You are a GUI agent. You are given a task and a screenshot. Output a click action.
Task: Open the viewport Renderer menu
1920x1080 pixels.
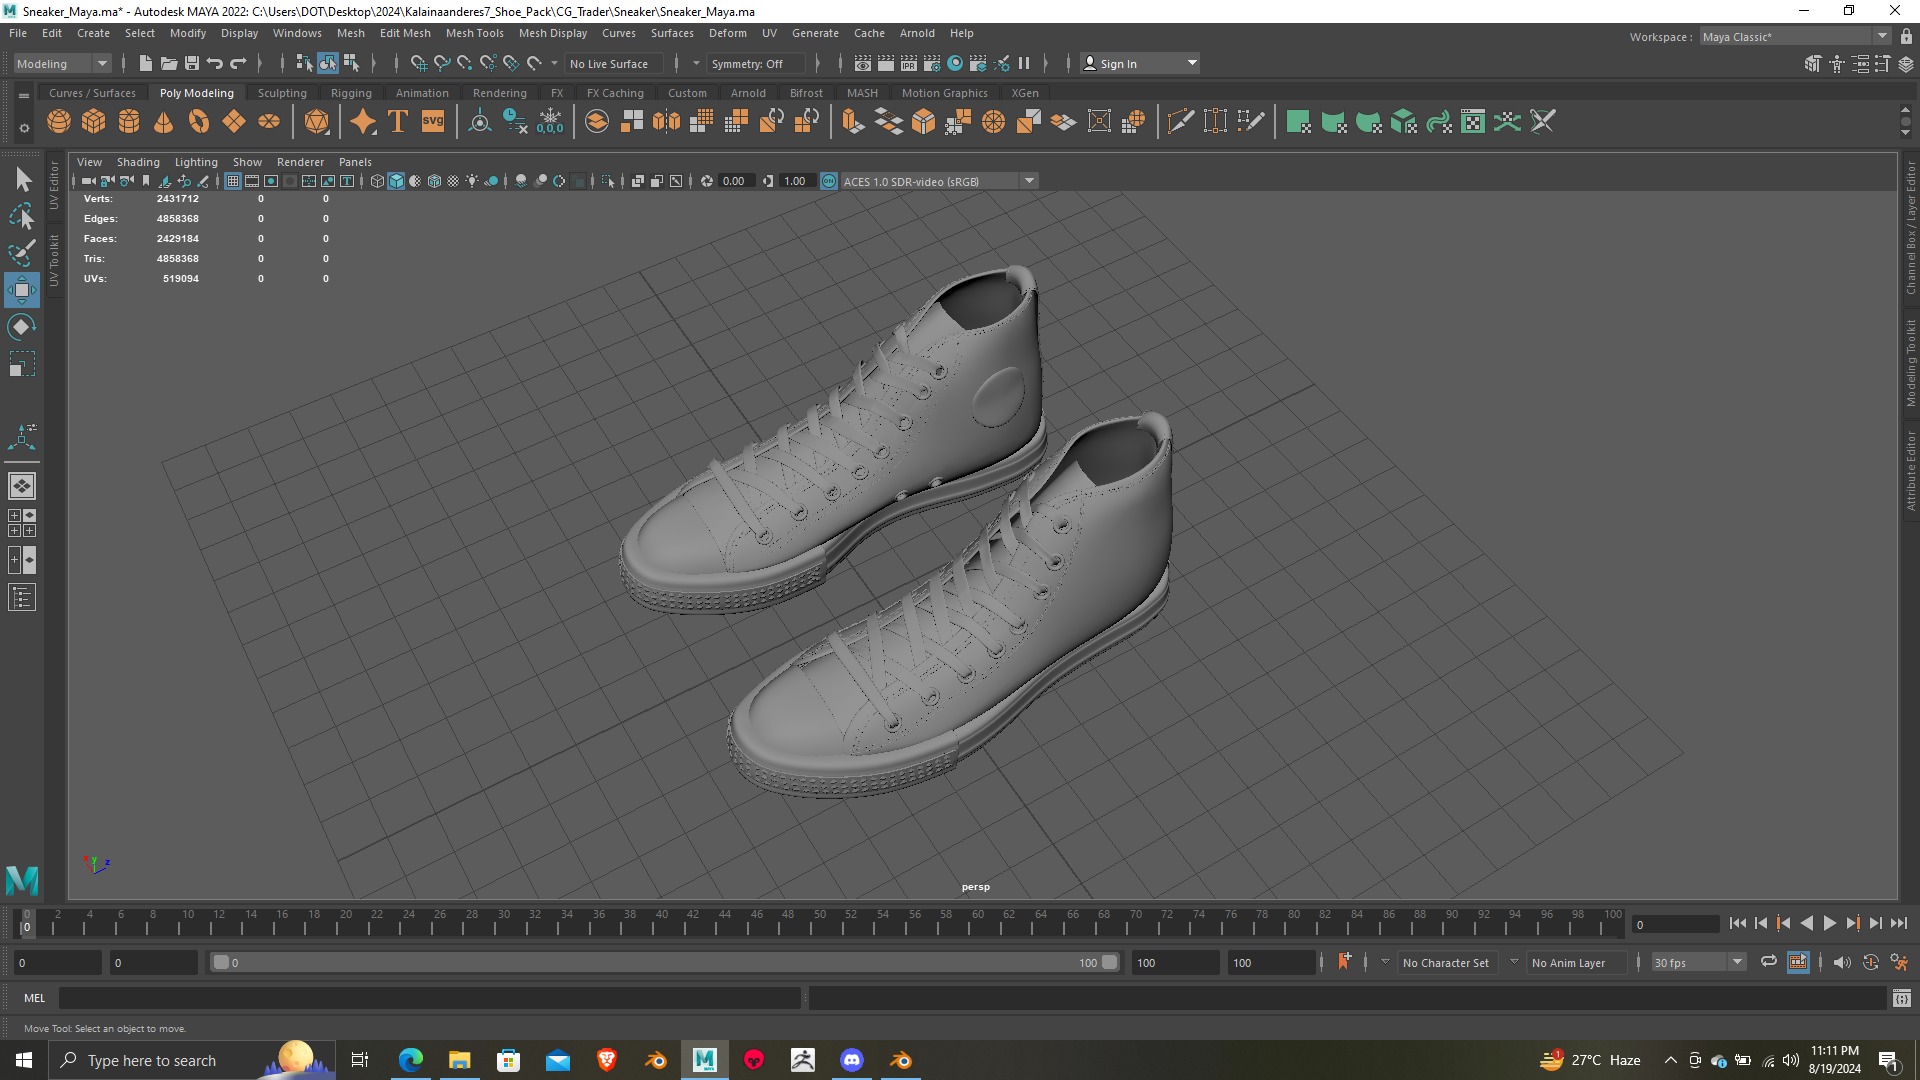tap(300, 162)
